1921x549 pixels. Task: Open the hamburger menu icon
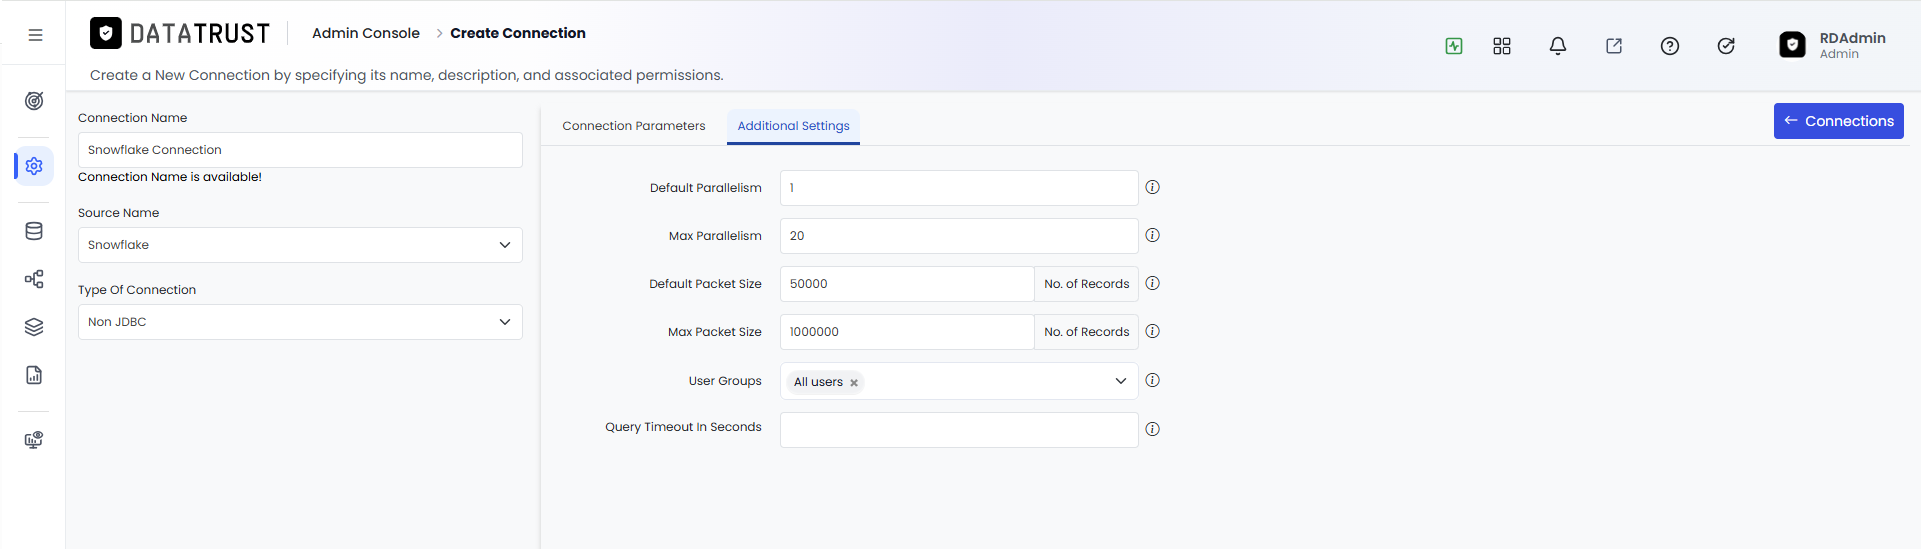pyautogui.click(x=35, y=35)
